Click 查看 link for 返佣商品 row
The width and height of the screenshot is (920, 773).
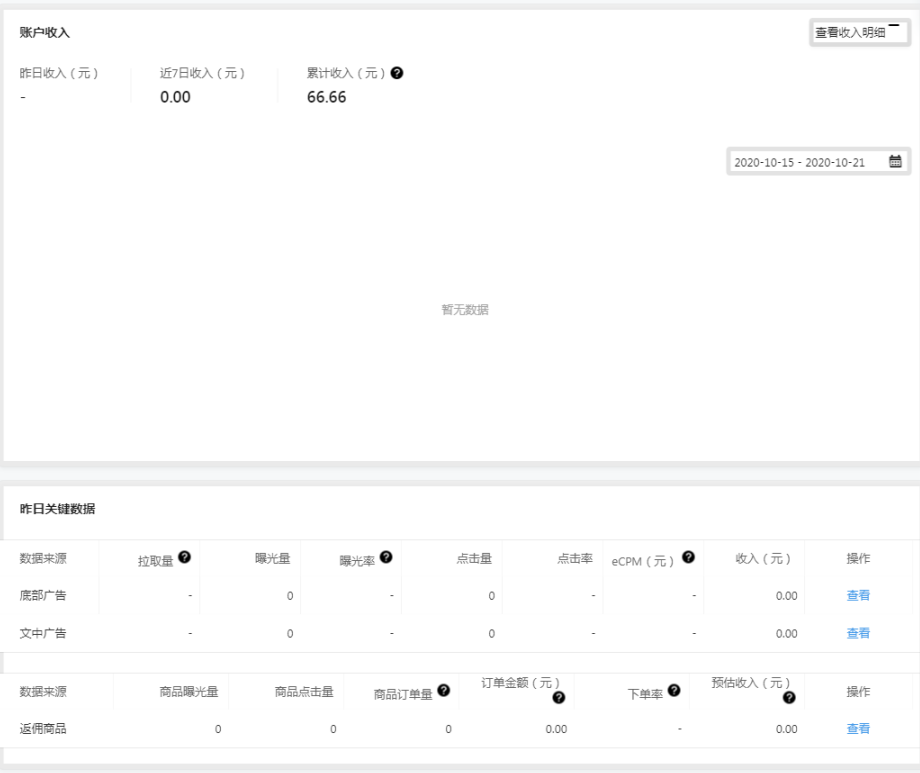point(858,729)
